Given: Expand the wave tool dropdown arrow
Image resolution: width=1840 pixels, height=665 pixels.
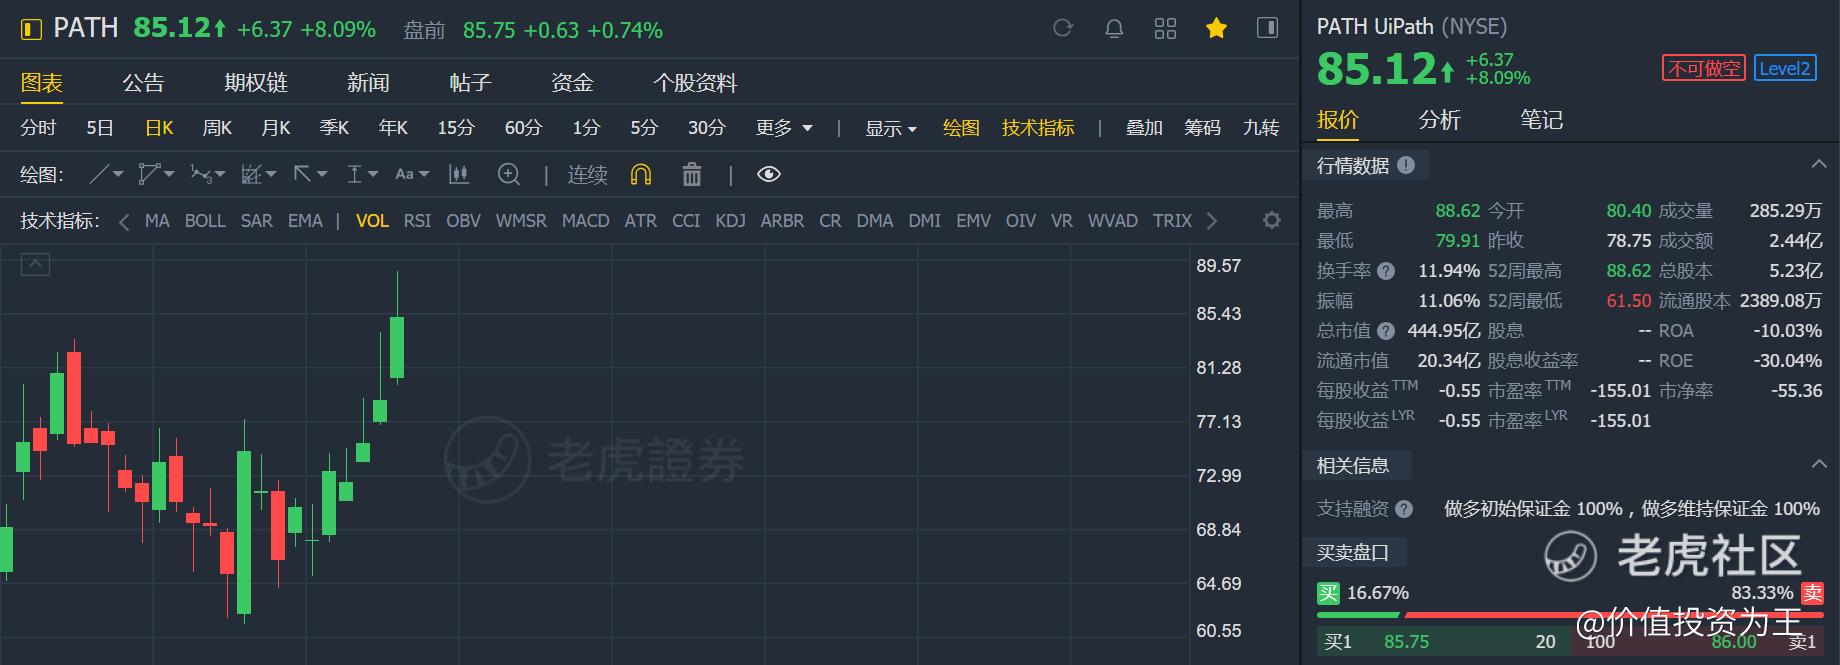Looking at the screenshot, I should (x=220, y=174).
